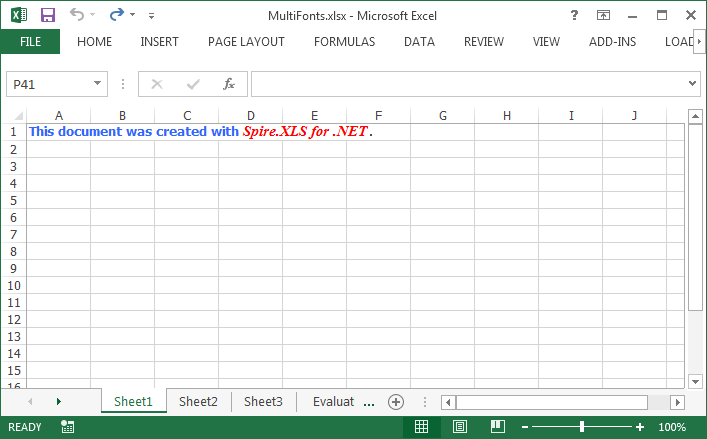Click the vertical scrollbar thumb
707x439 pixels.
coord(695,218)
